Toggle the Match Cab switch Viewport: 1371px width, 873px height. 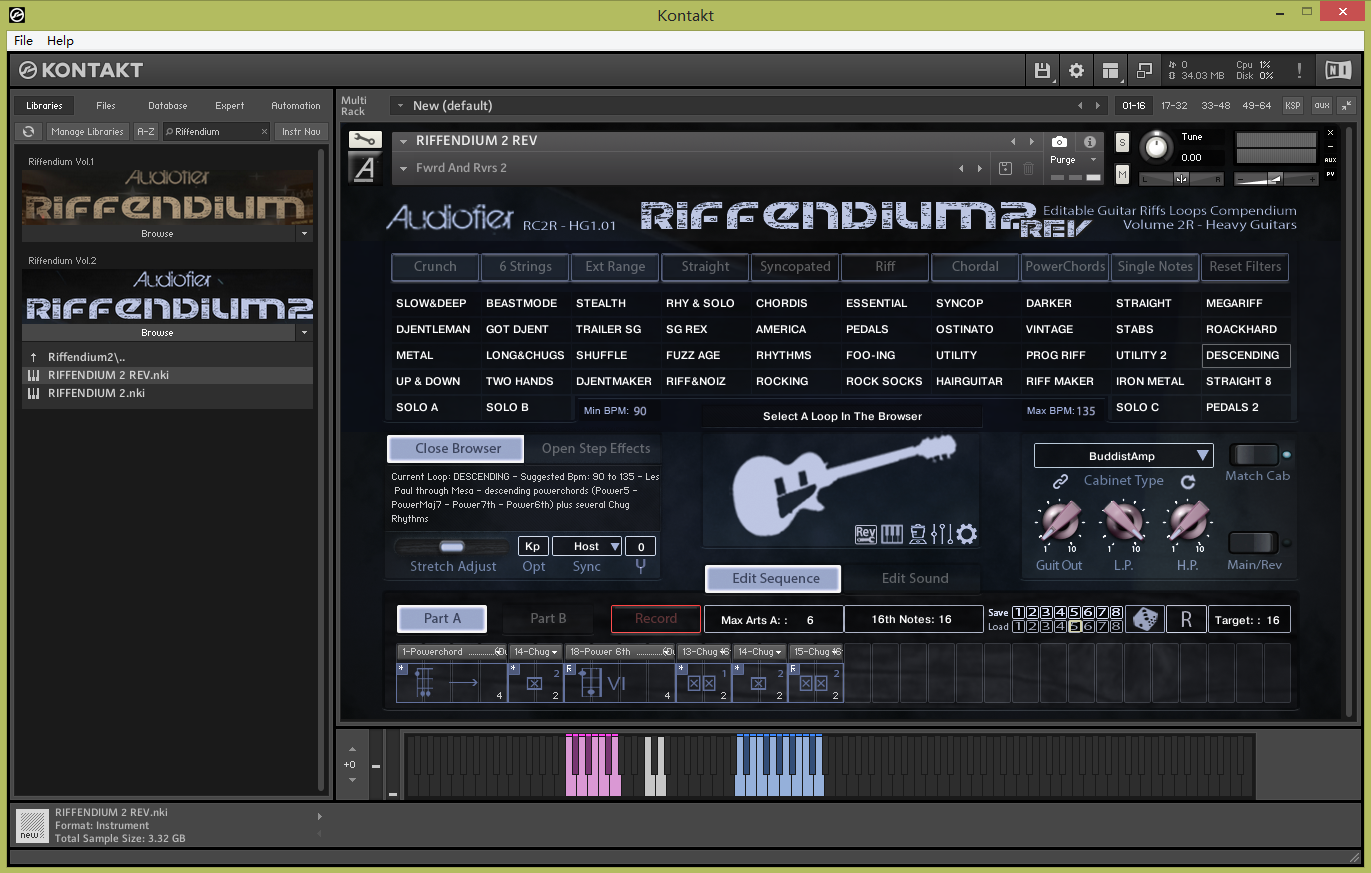(x=1254, y=455)
